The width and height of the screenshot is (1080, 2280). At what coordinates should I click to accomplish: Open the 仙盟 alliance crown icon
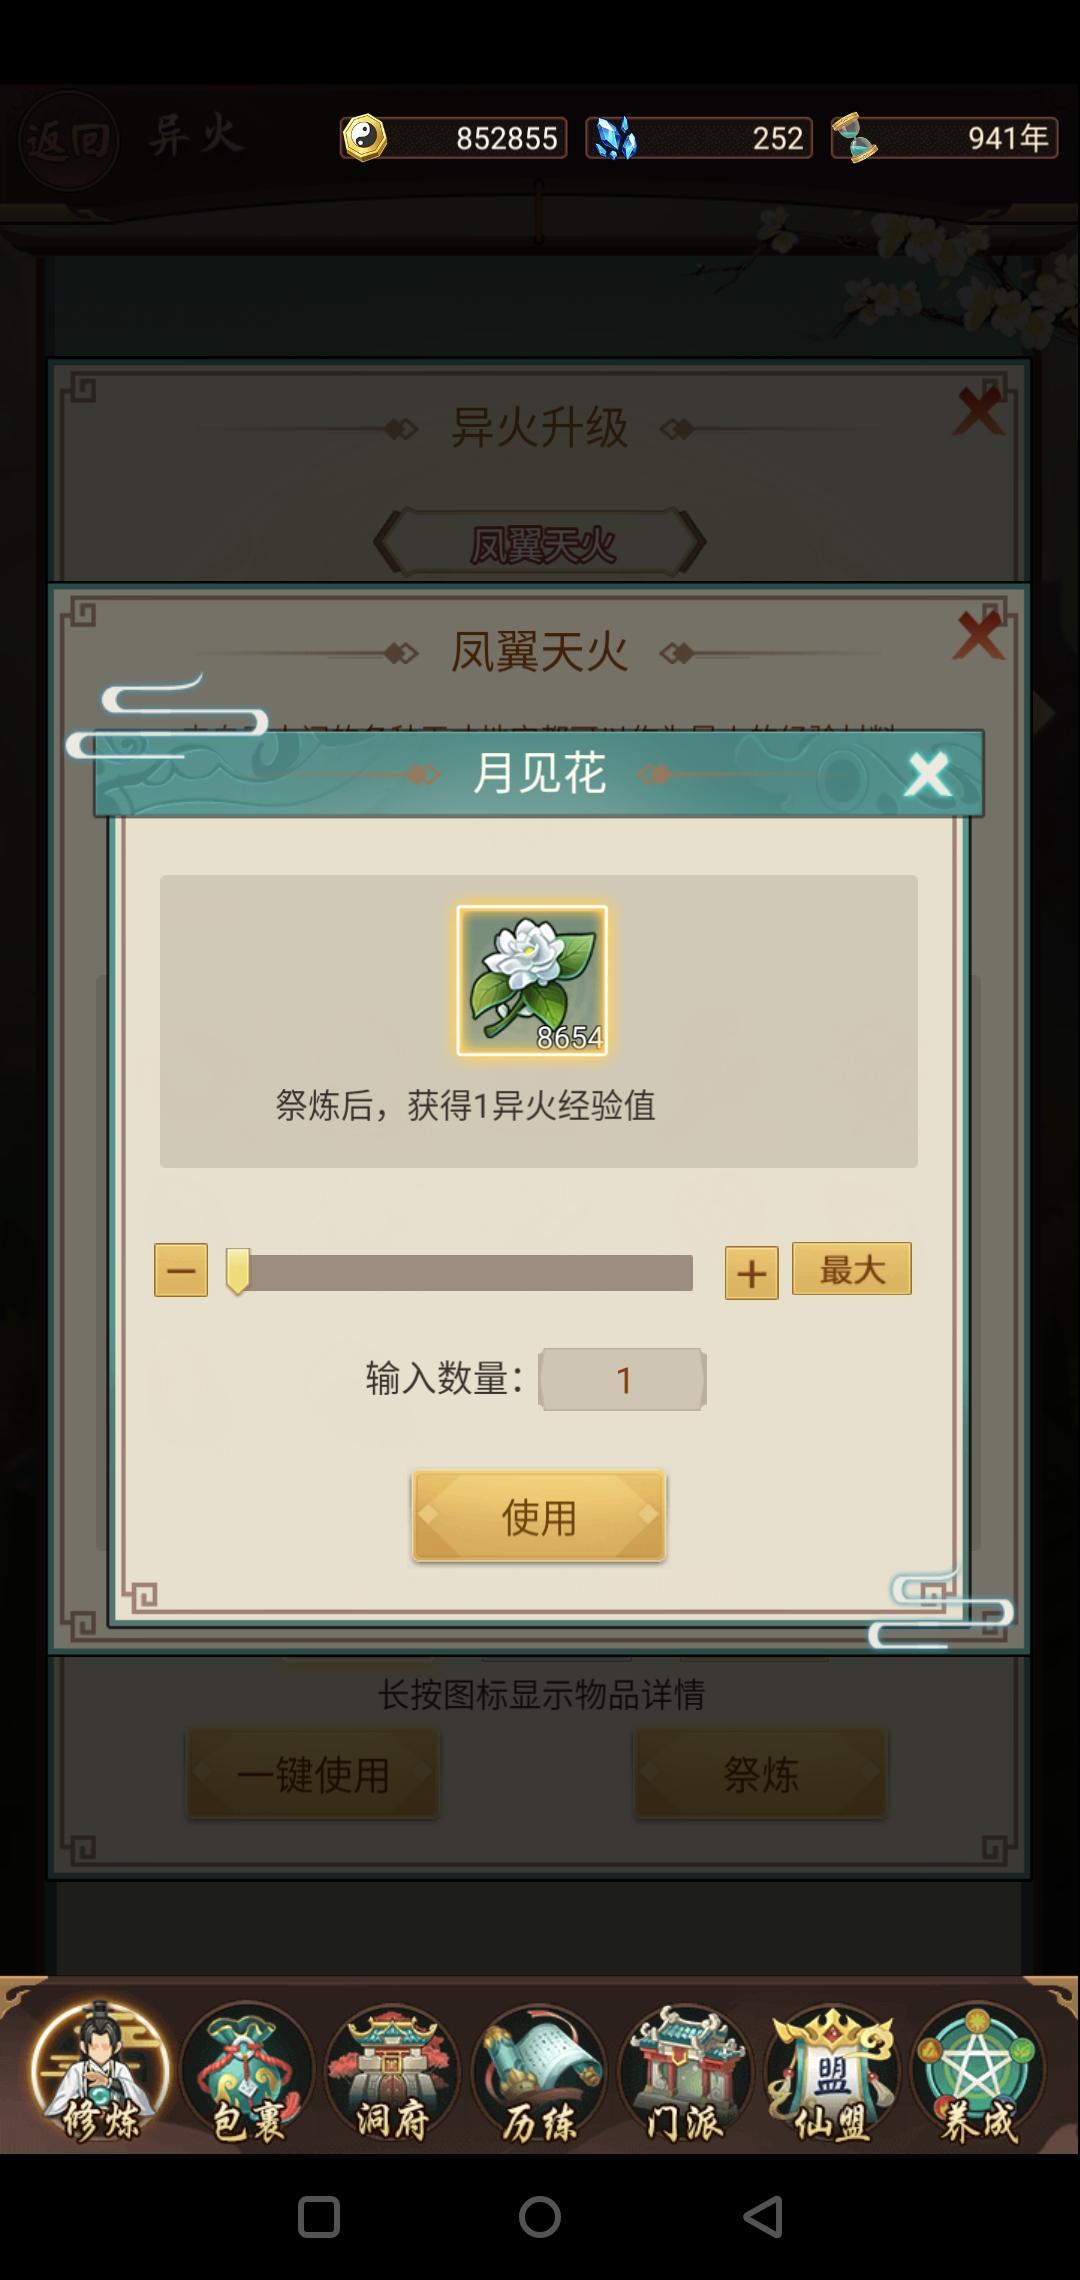(832, 2073)
